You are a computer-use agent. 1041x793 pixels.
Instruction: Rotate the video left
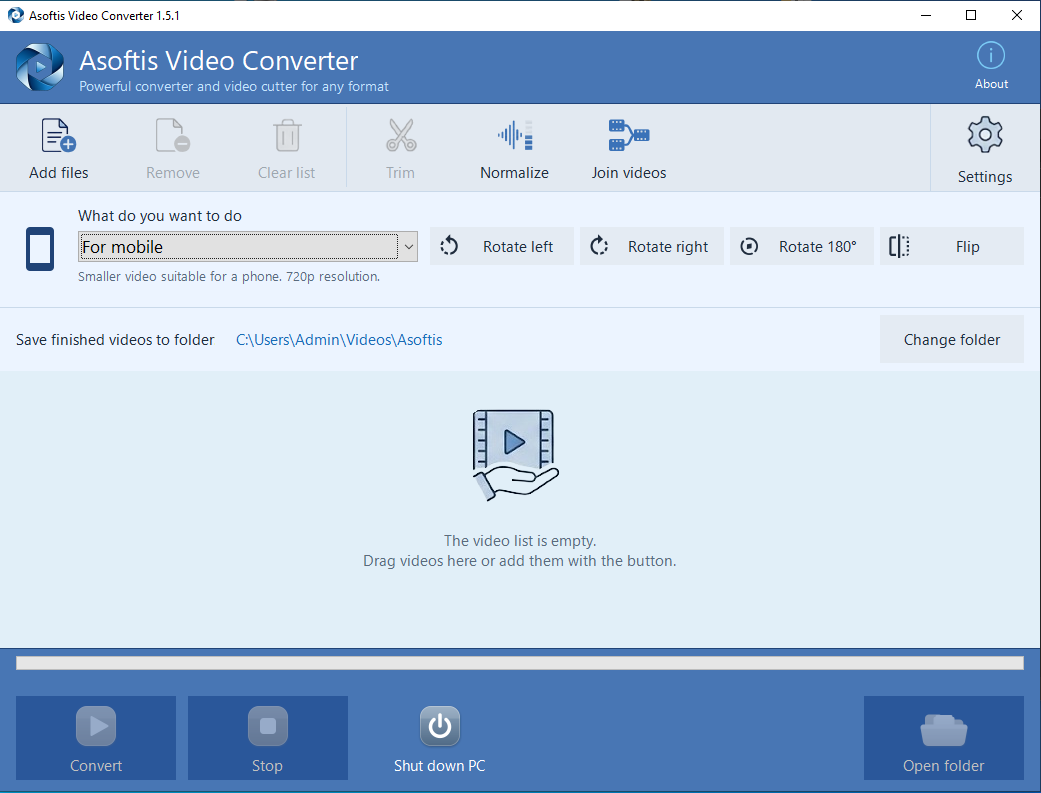point(502,246)
